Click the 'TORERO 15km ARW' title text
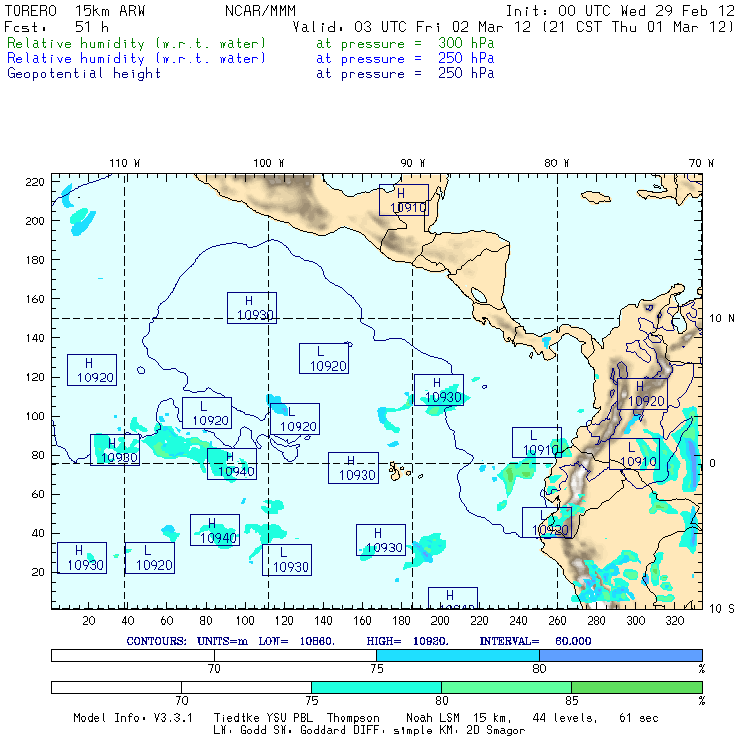This screenshot has width=740, height=740. 75,11
